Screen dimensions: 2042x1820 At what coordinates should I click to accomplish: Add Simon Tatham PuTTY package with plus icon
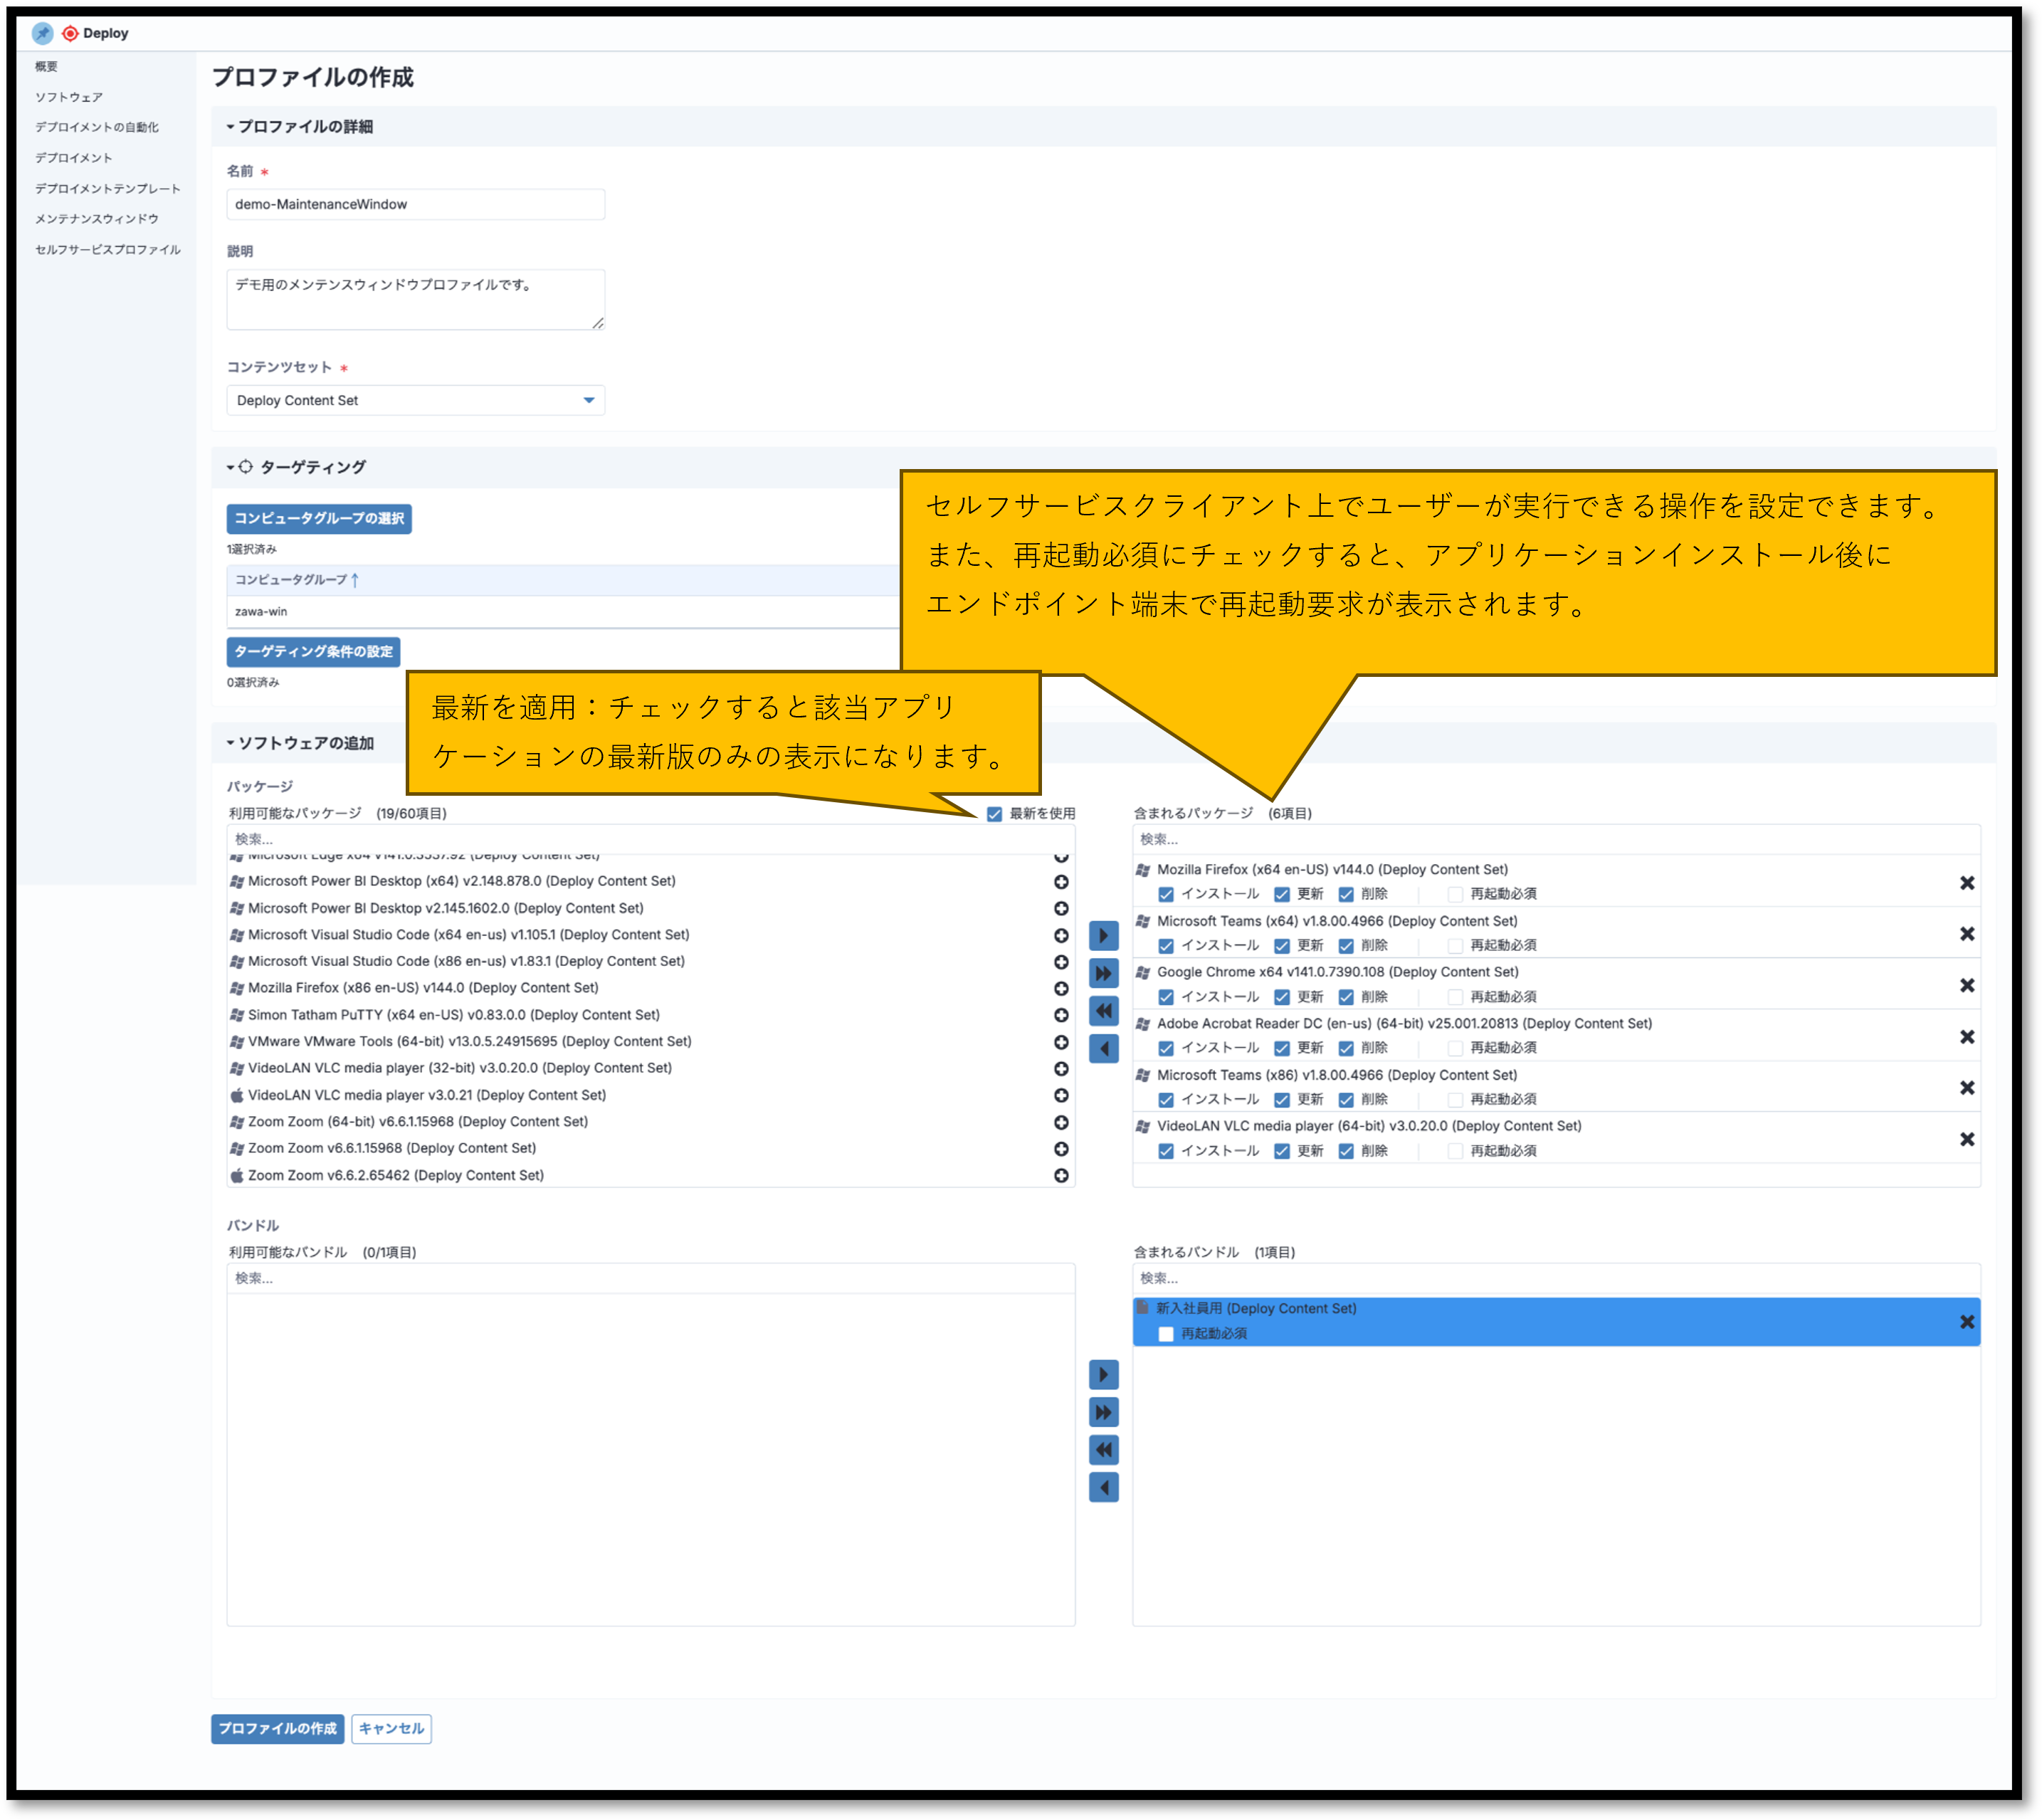pyautogui.click(x=1061, y=1015)
